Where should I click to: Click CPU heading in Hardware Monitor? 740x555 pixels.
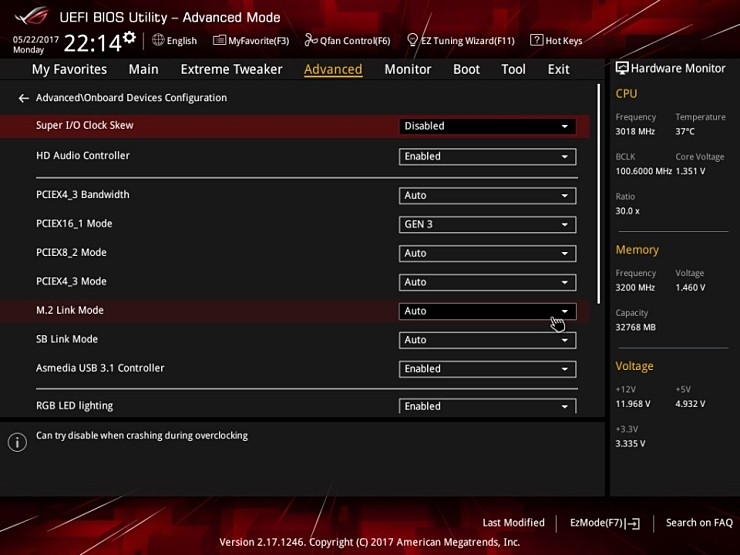point(626,94)
